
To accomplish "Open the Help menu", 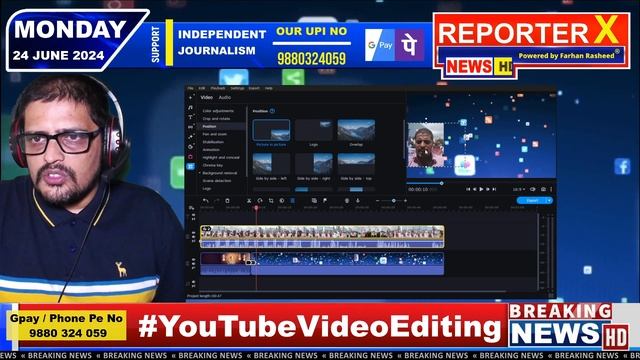I will 268,88.
